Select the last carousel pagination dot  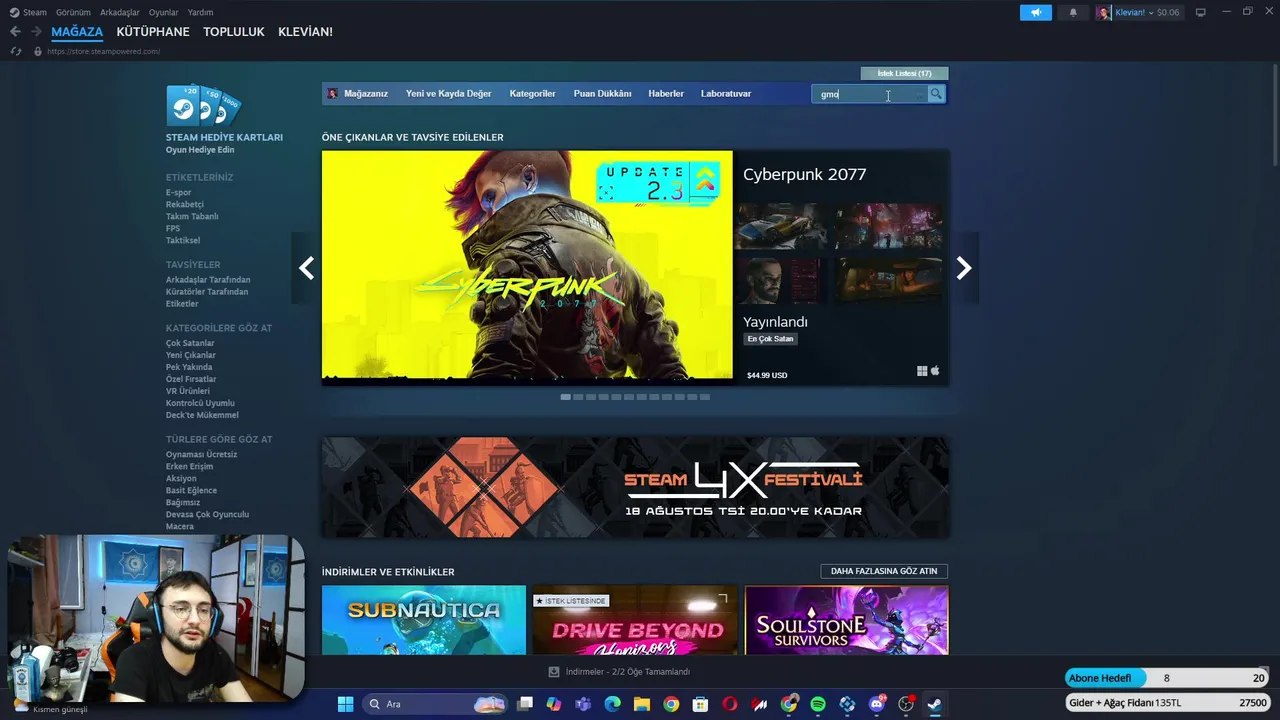point(705,397)
